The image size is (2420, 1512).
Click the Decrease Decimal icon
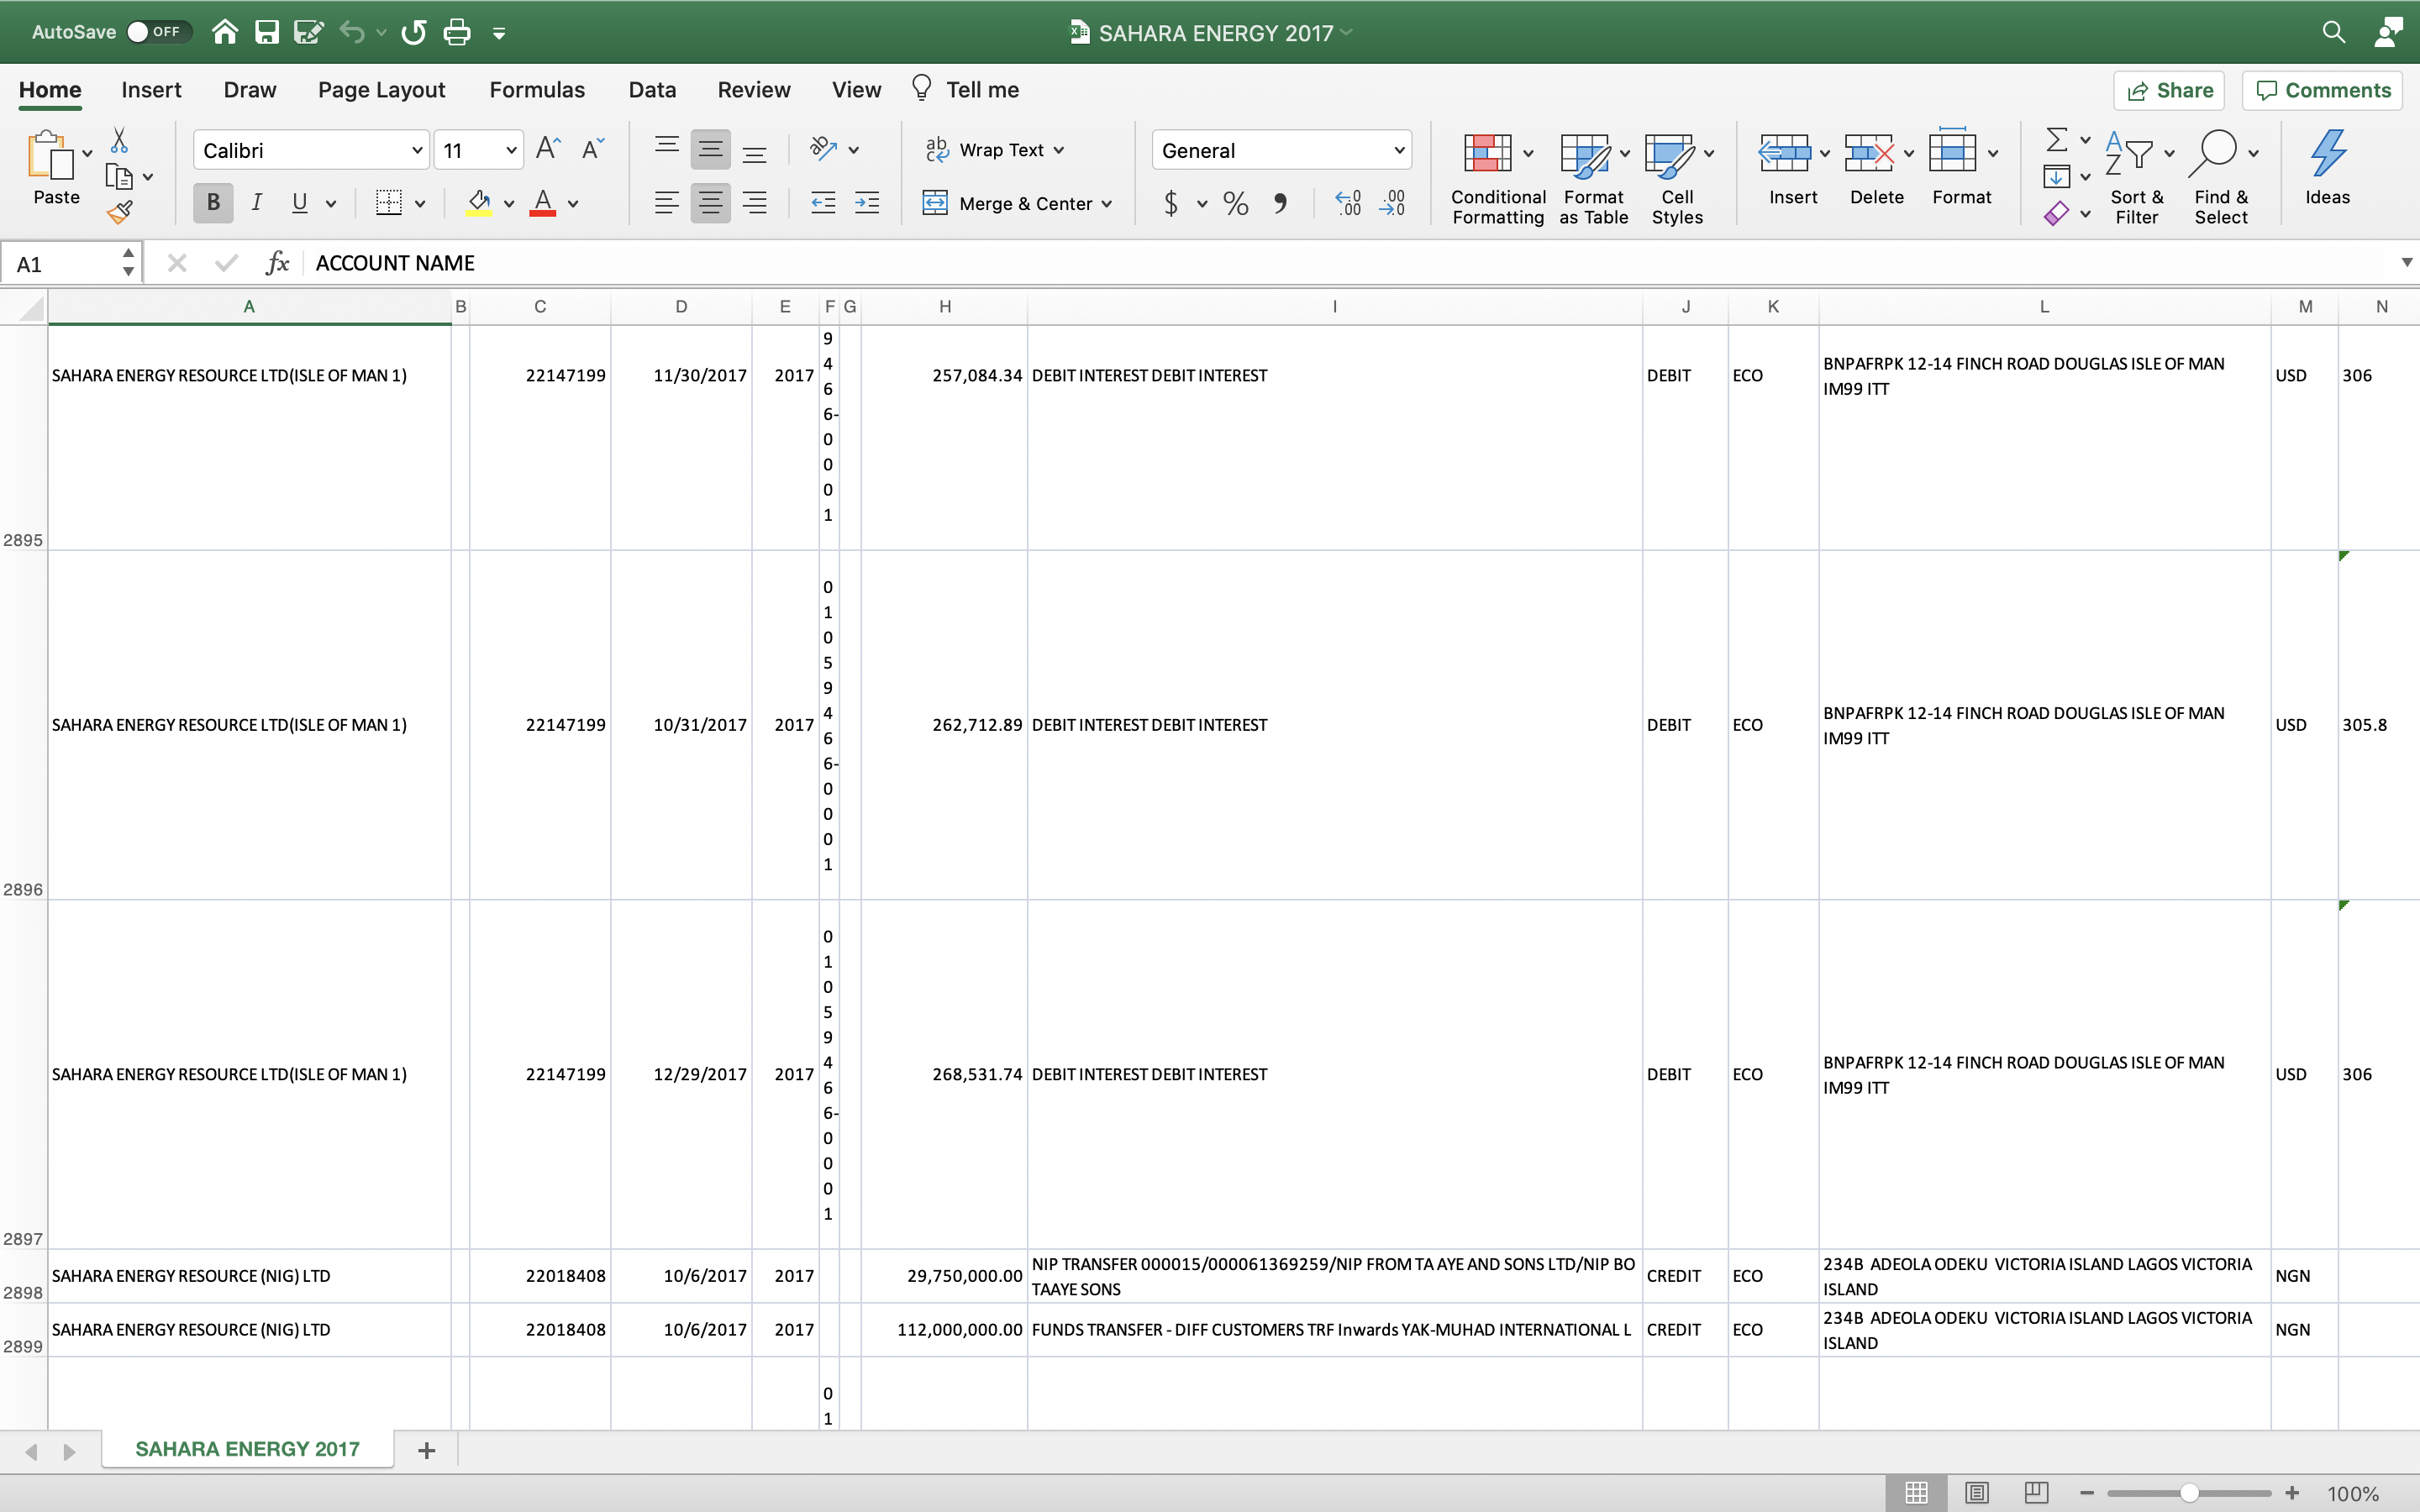(1392, 203)
